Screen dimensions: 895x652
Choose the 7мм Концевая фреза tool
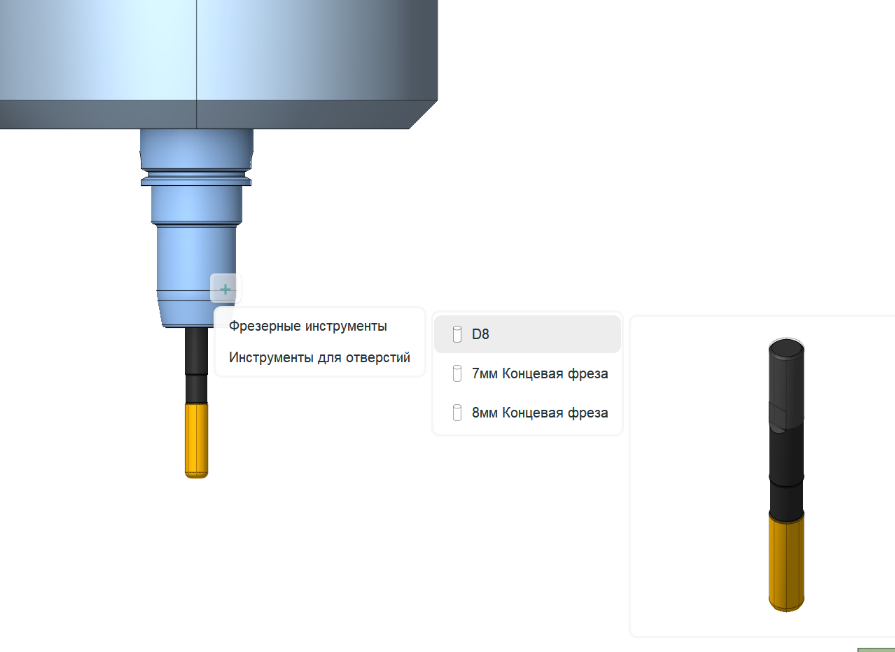click(527, 373)
